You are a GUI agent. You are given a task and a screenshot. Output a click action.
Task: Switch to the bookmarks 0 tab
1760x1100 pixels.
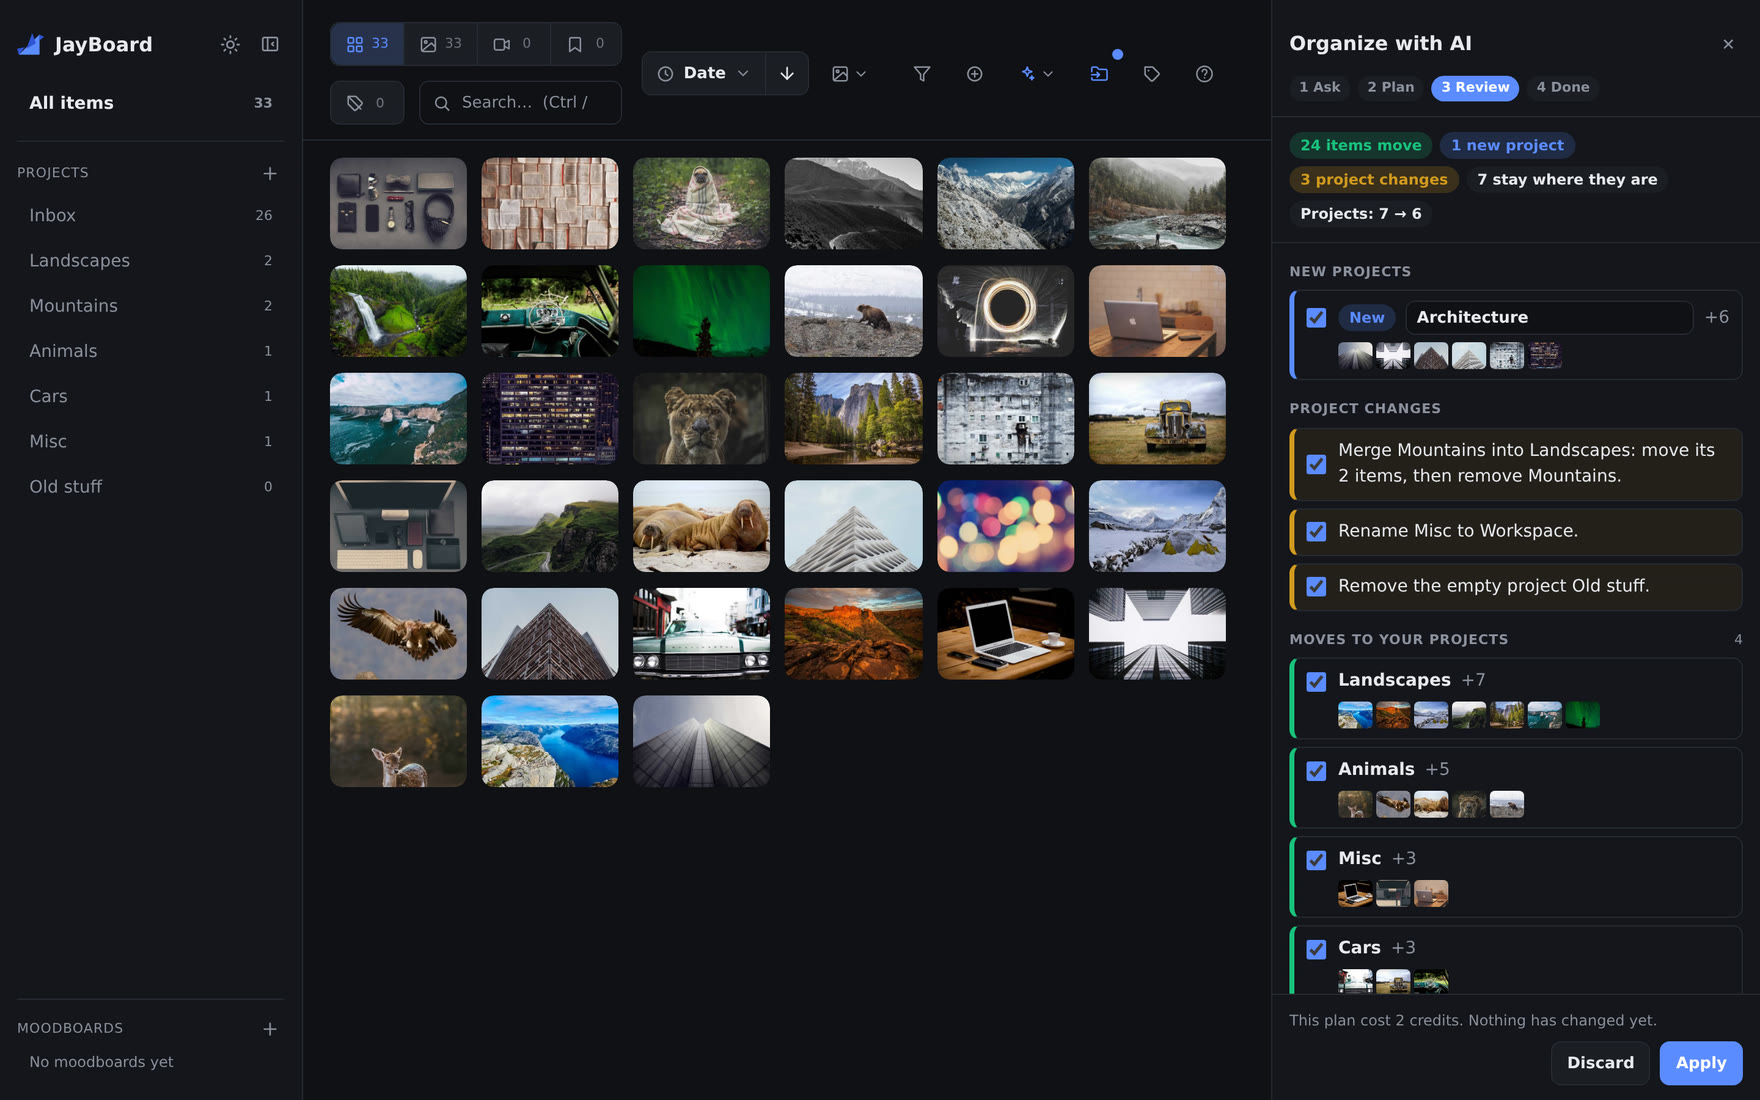point(586,44)
